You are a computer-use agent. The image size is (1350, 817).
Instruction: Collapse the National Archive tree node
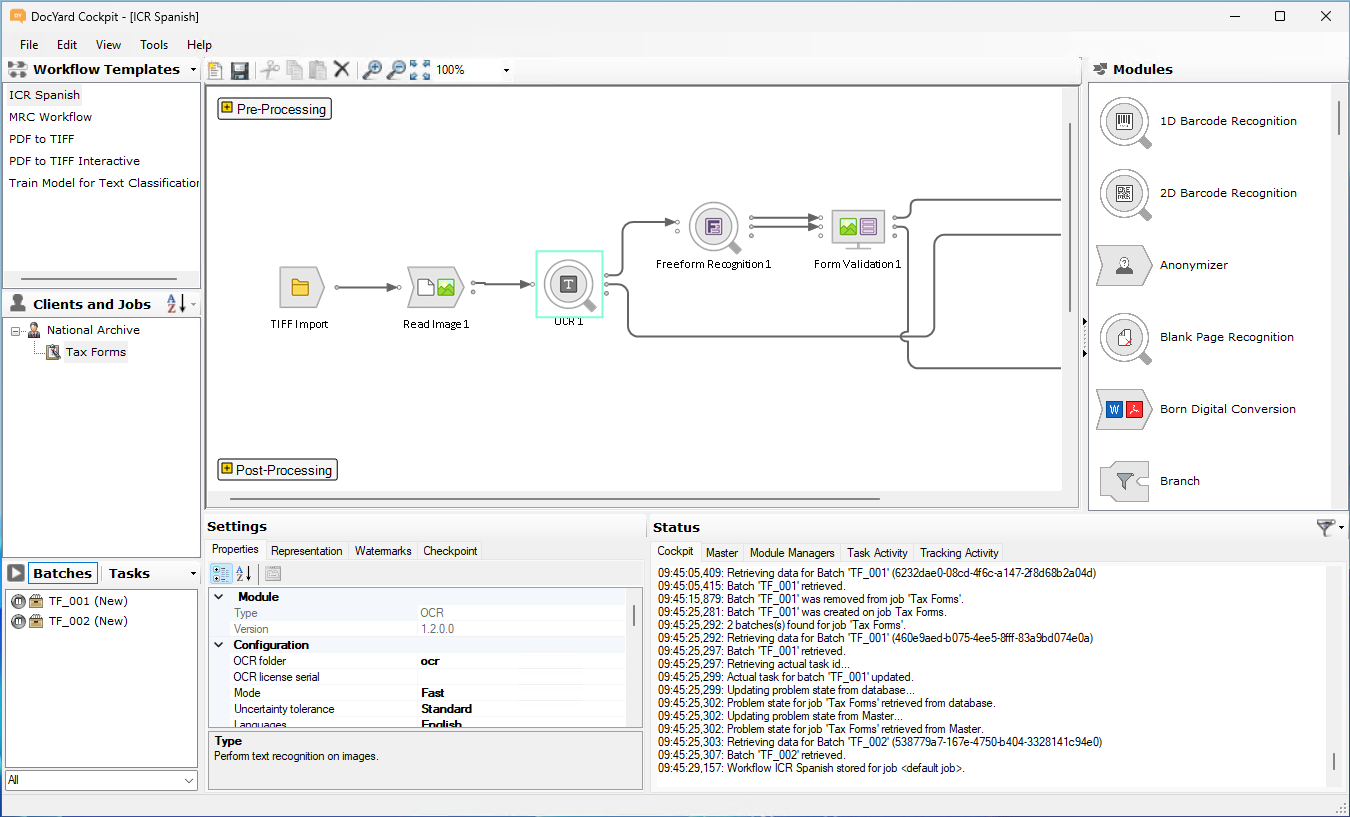[16, 330]
